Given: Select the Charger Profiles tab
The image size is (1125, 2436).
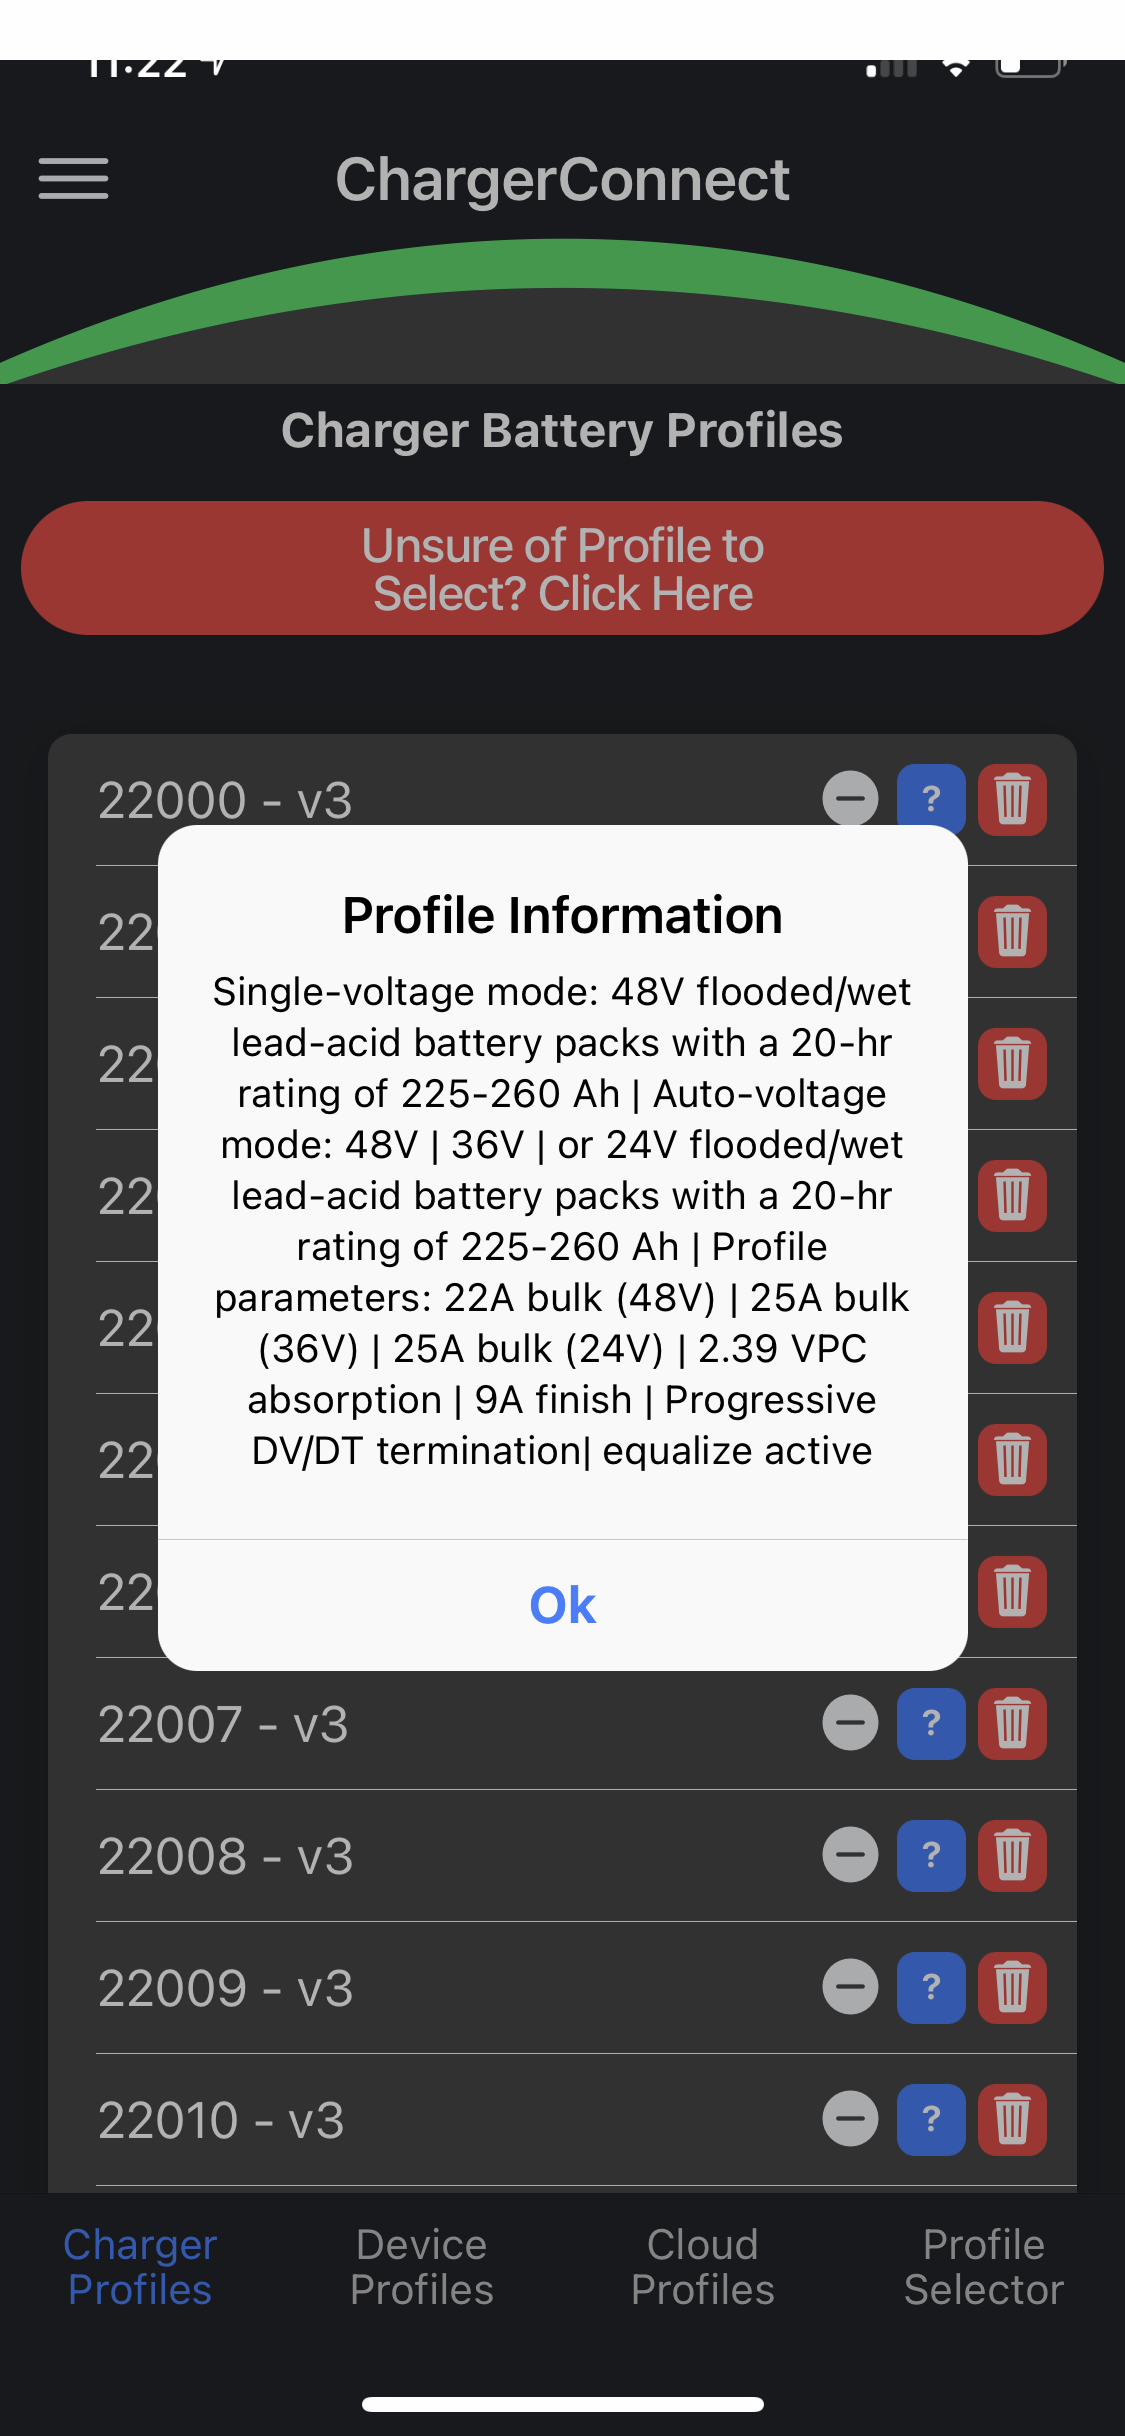Looking at the screenshot, I should pyautogui.click(x=140, y=2267).
